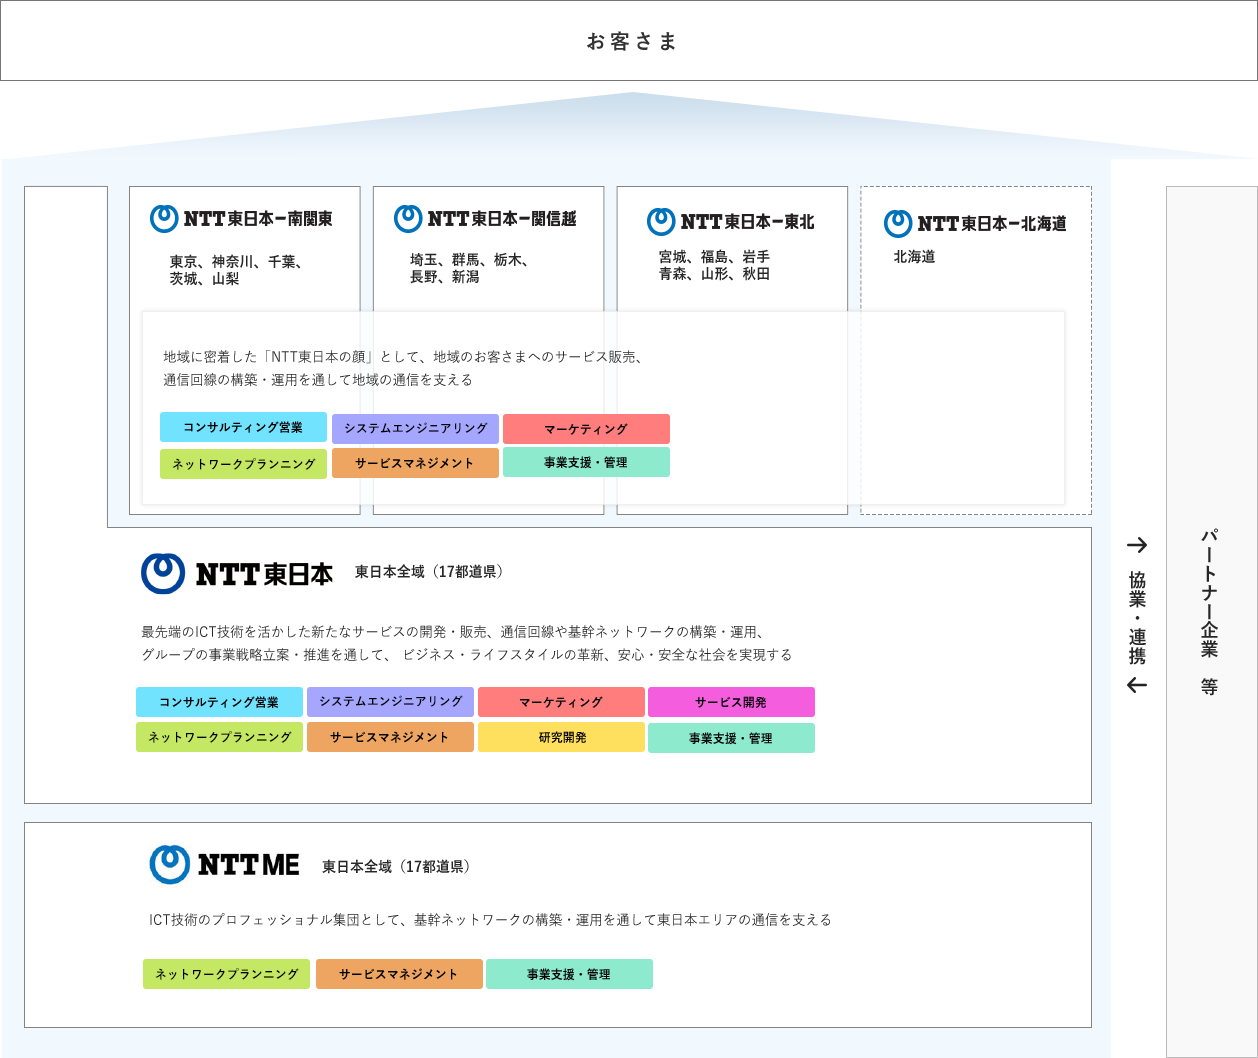Click the magenta サービス開発 tag
Screen dimensions: 1258x1058
[731, 702]
